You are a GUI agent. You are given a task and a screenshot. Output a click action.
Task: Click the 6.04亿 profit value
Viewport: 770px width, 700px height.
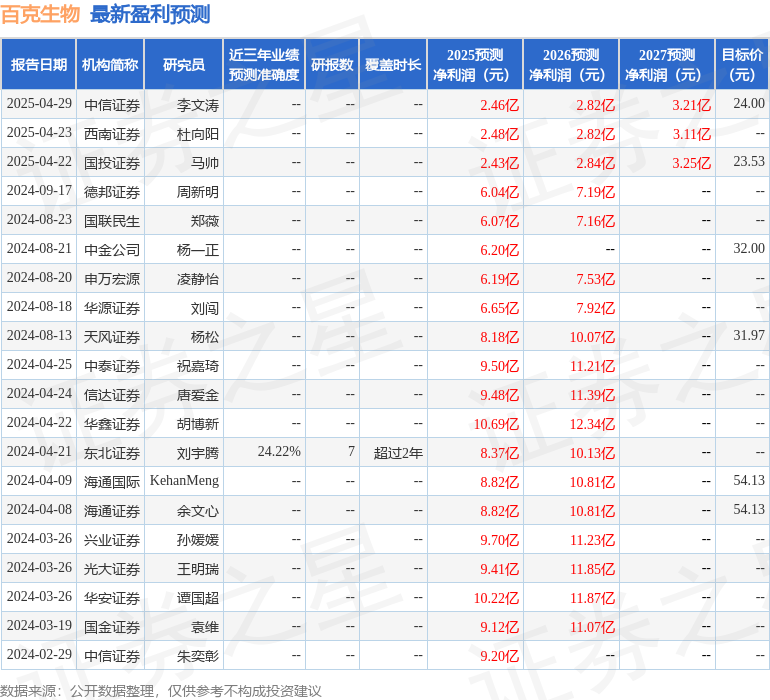click(x=499, y=192)
